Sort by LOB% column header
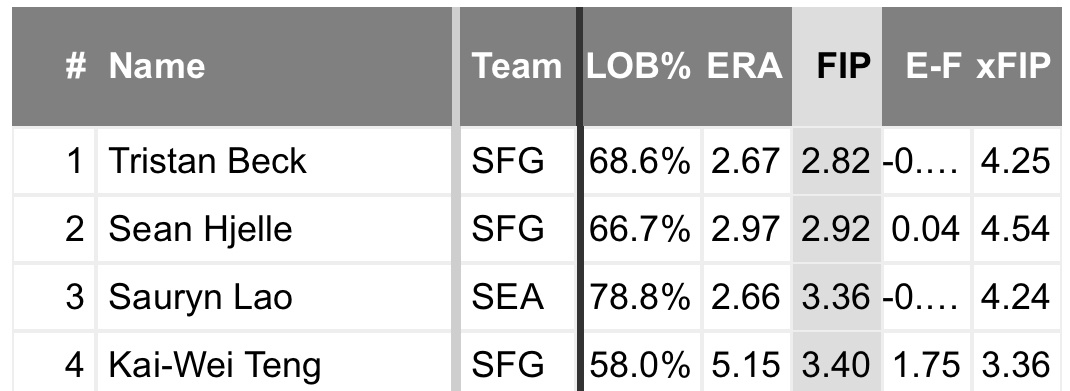The width and height of the screenshot is (1070, 391). click(x=639, y=66)
